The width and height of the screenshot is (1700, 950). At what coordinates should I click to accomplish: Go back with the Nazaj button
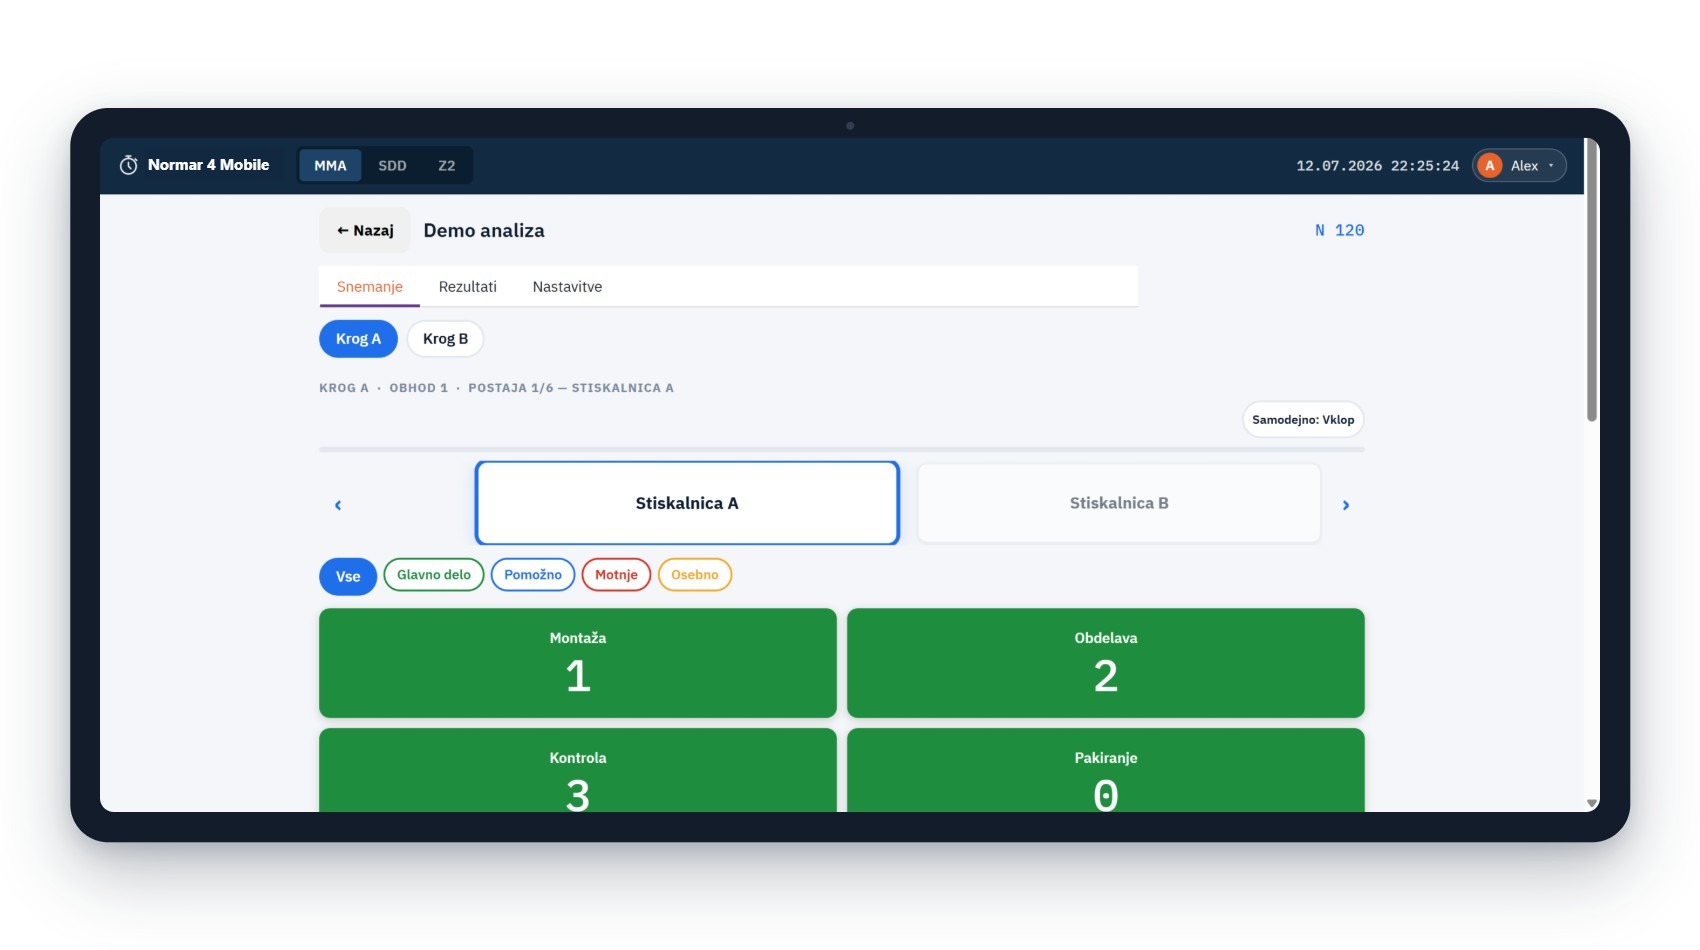(365, 231)
